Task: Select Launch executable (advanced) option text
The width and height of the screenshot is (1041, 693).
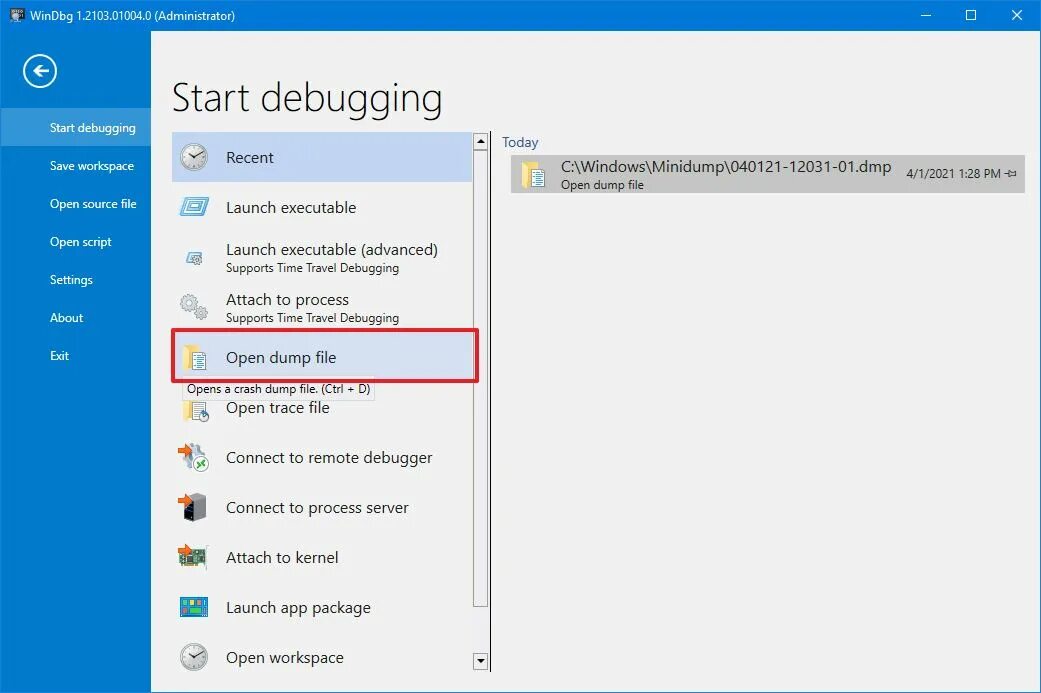Action: [x=332, y=250]
